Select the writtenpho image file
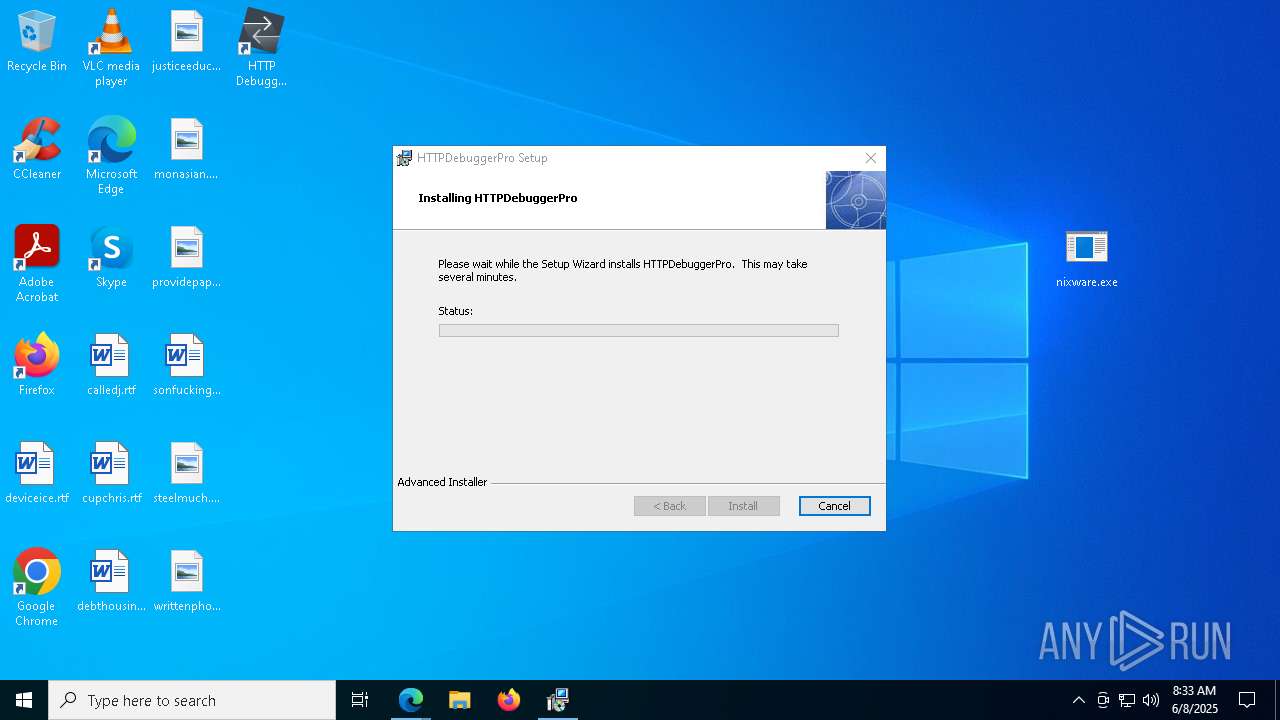This screenshot has width=1280, height=720. point(186,581)
